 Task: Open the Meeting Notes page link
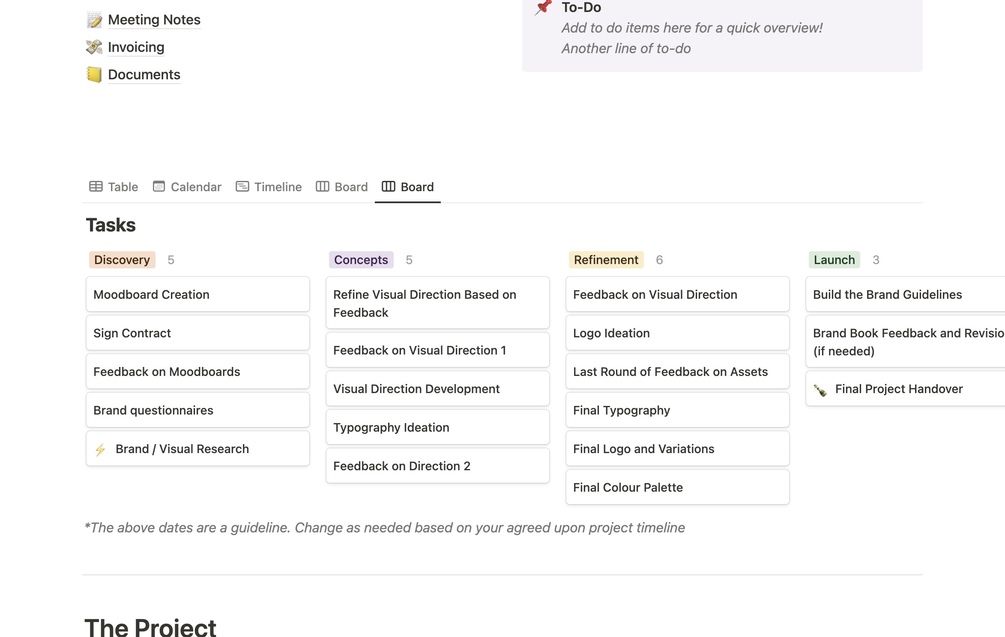(x=154, y=20)
